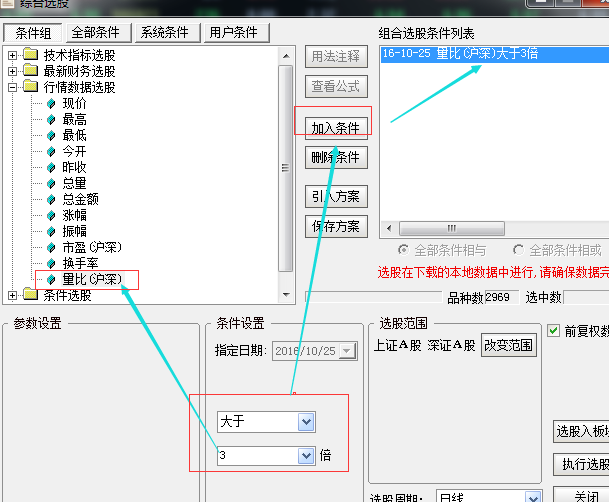Click the cube icon beside 昨收

51,167
